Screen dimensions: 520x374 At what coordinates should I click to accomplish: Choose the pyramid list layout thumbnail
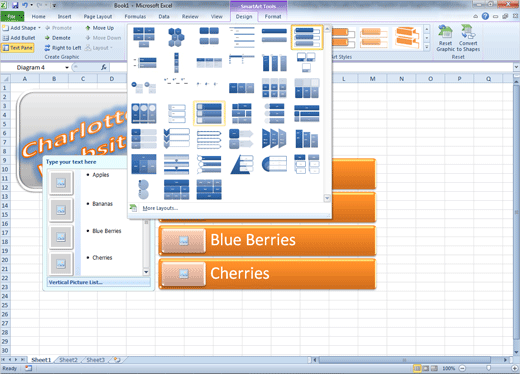coord(242,164)
